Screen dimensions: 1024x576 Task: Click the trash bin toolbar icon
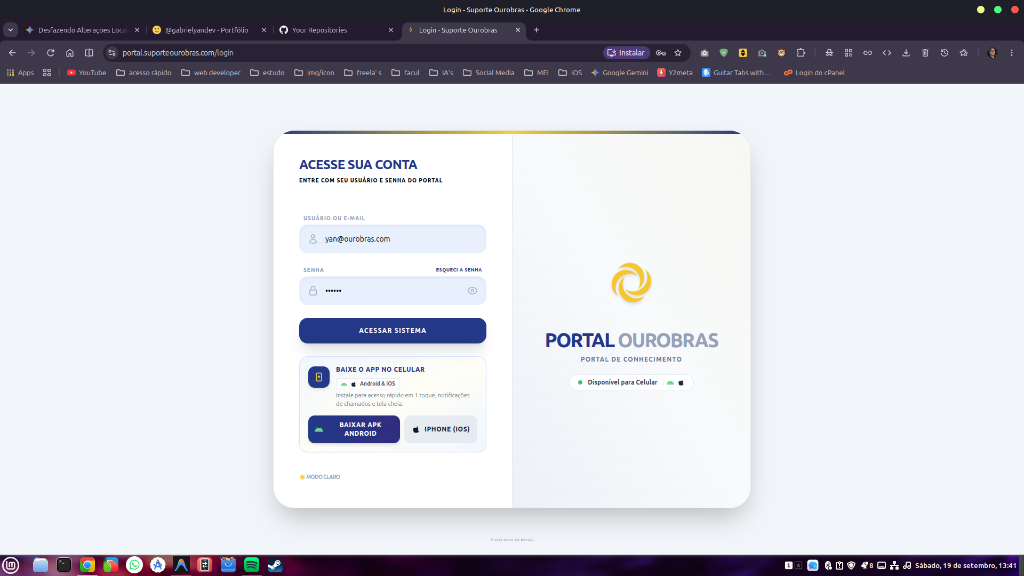pos(925,53)
